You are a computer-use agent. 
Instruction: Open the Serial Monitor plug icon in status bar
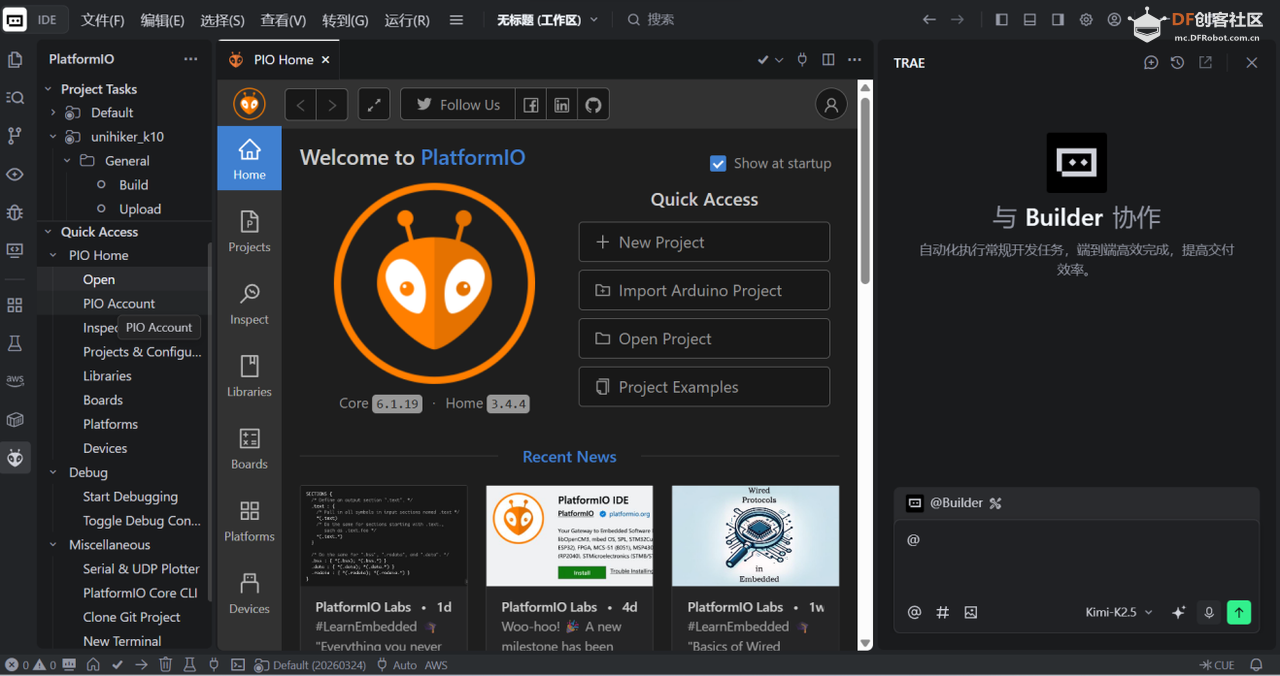pos(213,664)
